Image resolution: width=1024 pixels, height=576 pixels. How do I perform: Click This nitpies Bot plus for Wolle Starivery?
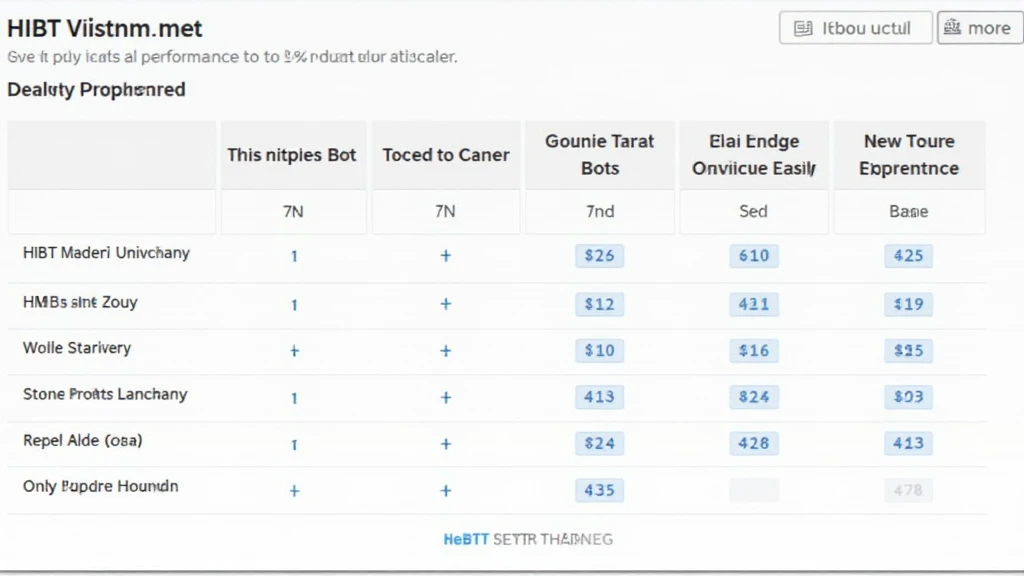coord(294,351)
